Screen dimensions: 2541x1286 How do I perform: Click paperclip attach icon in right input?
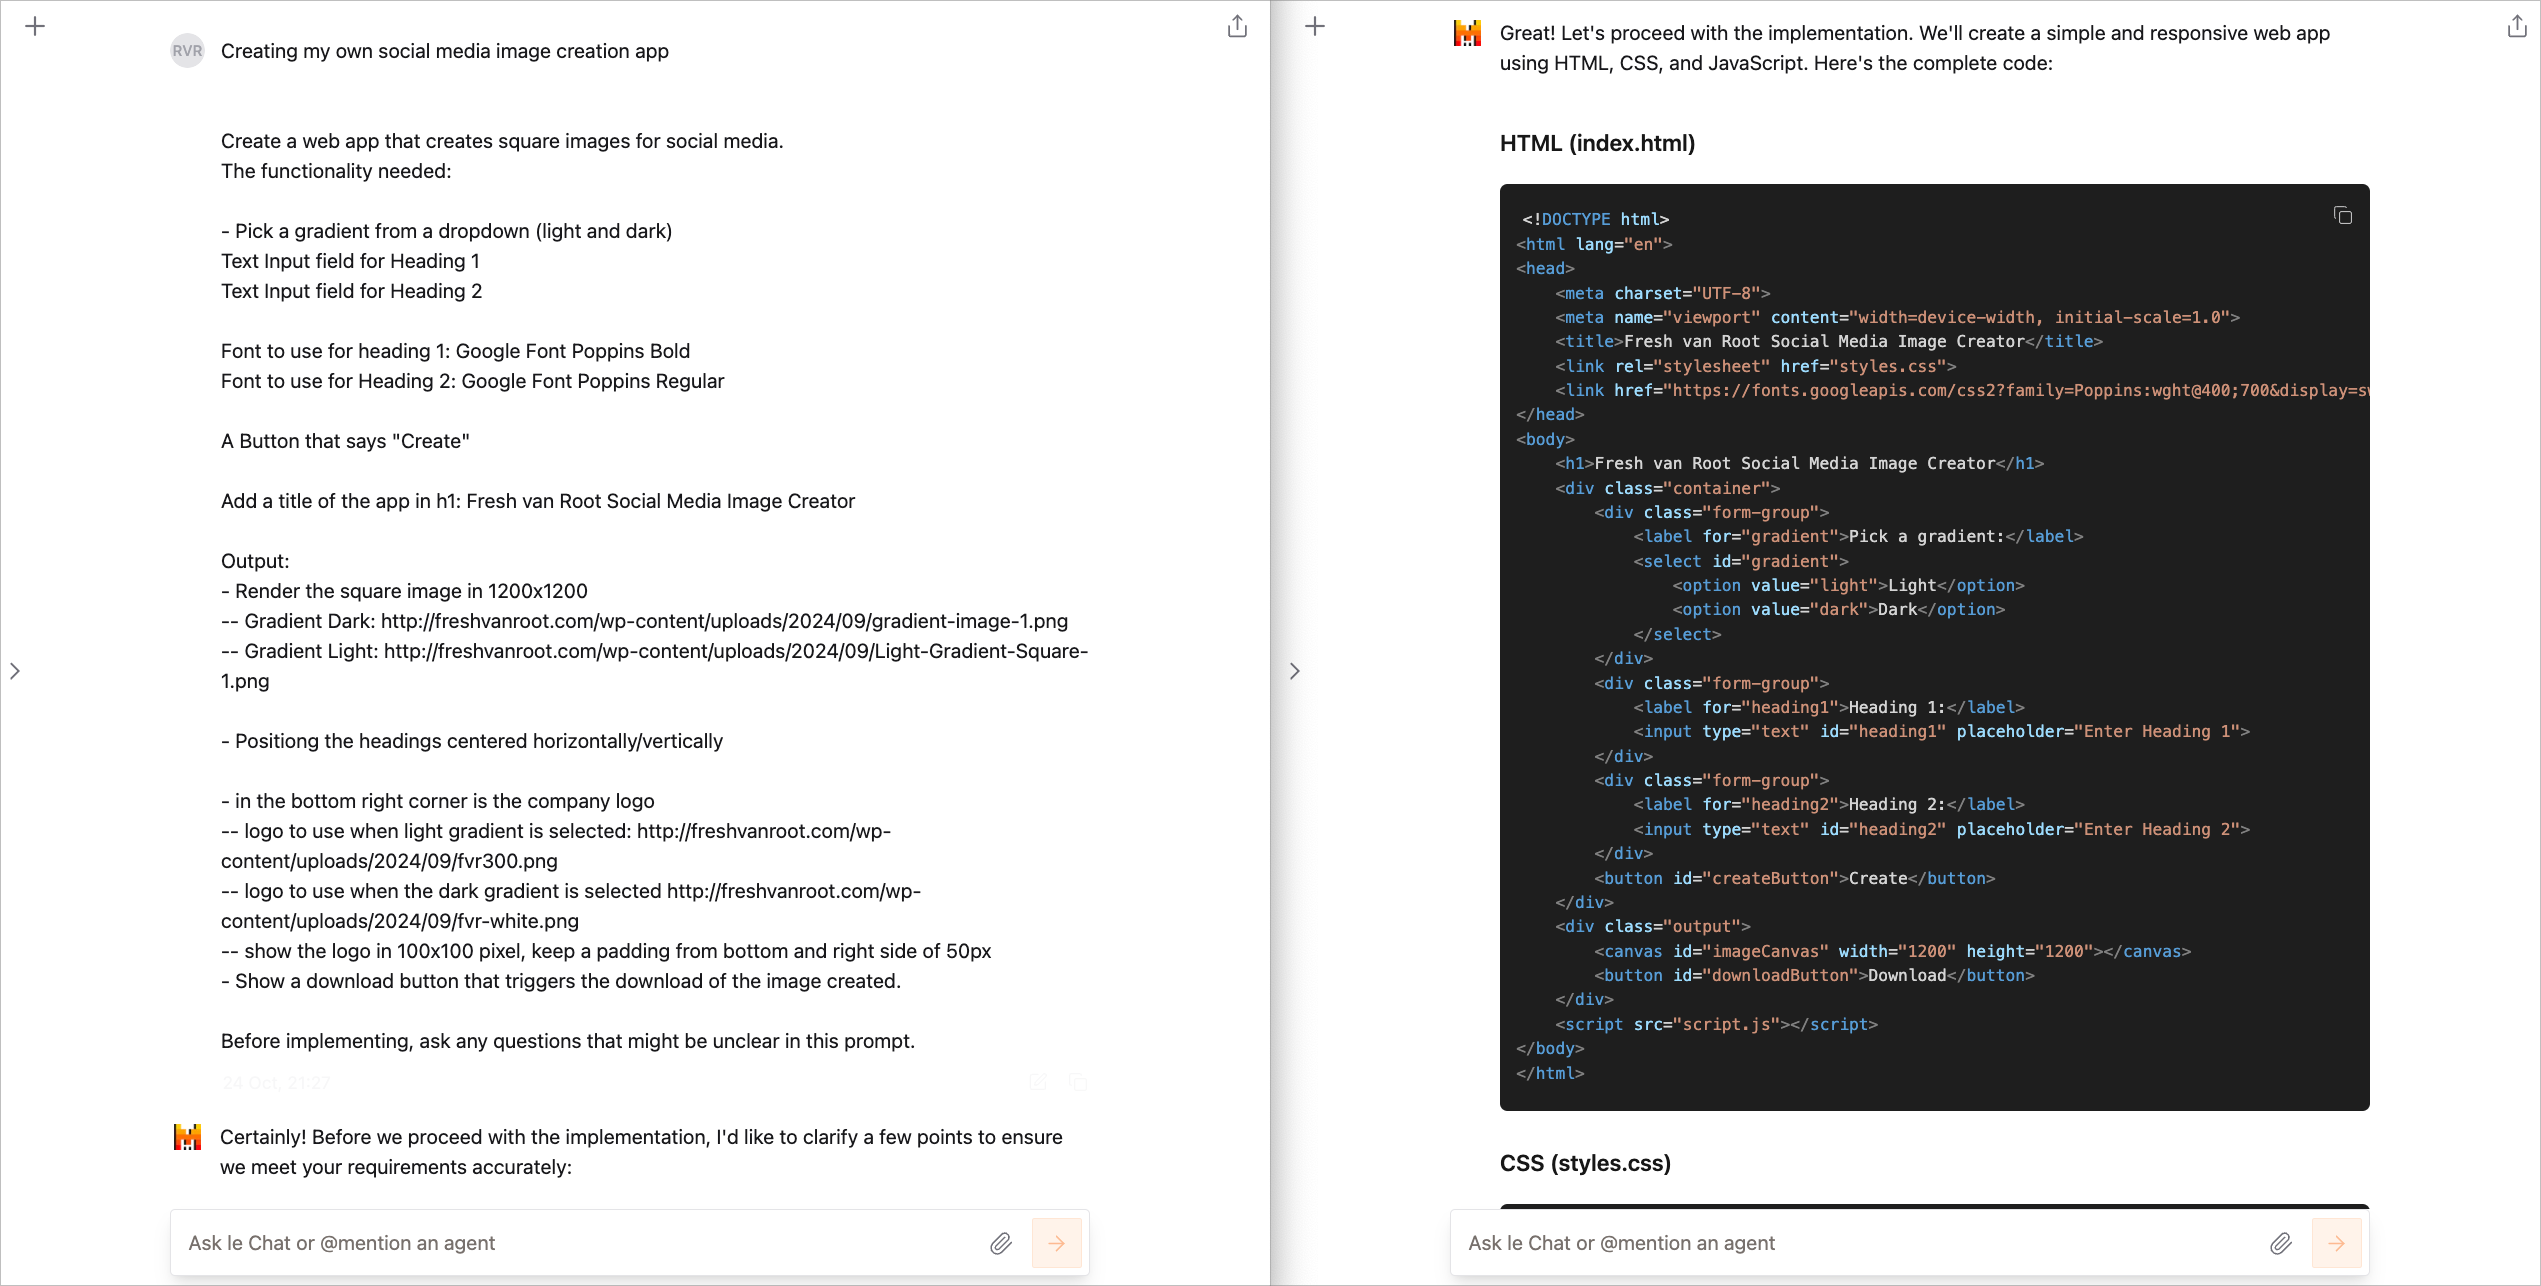click(2280, 1243)
